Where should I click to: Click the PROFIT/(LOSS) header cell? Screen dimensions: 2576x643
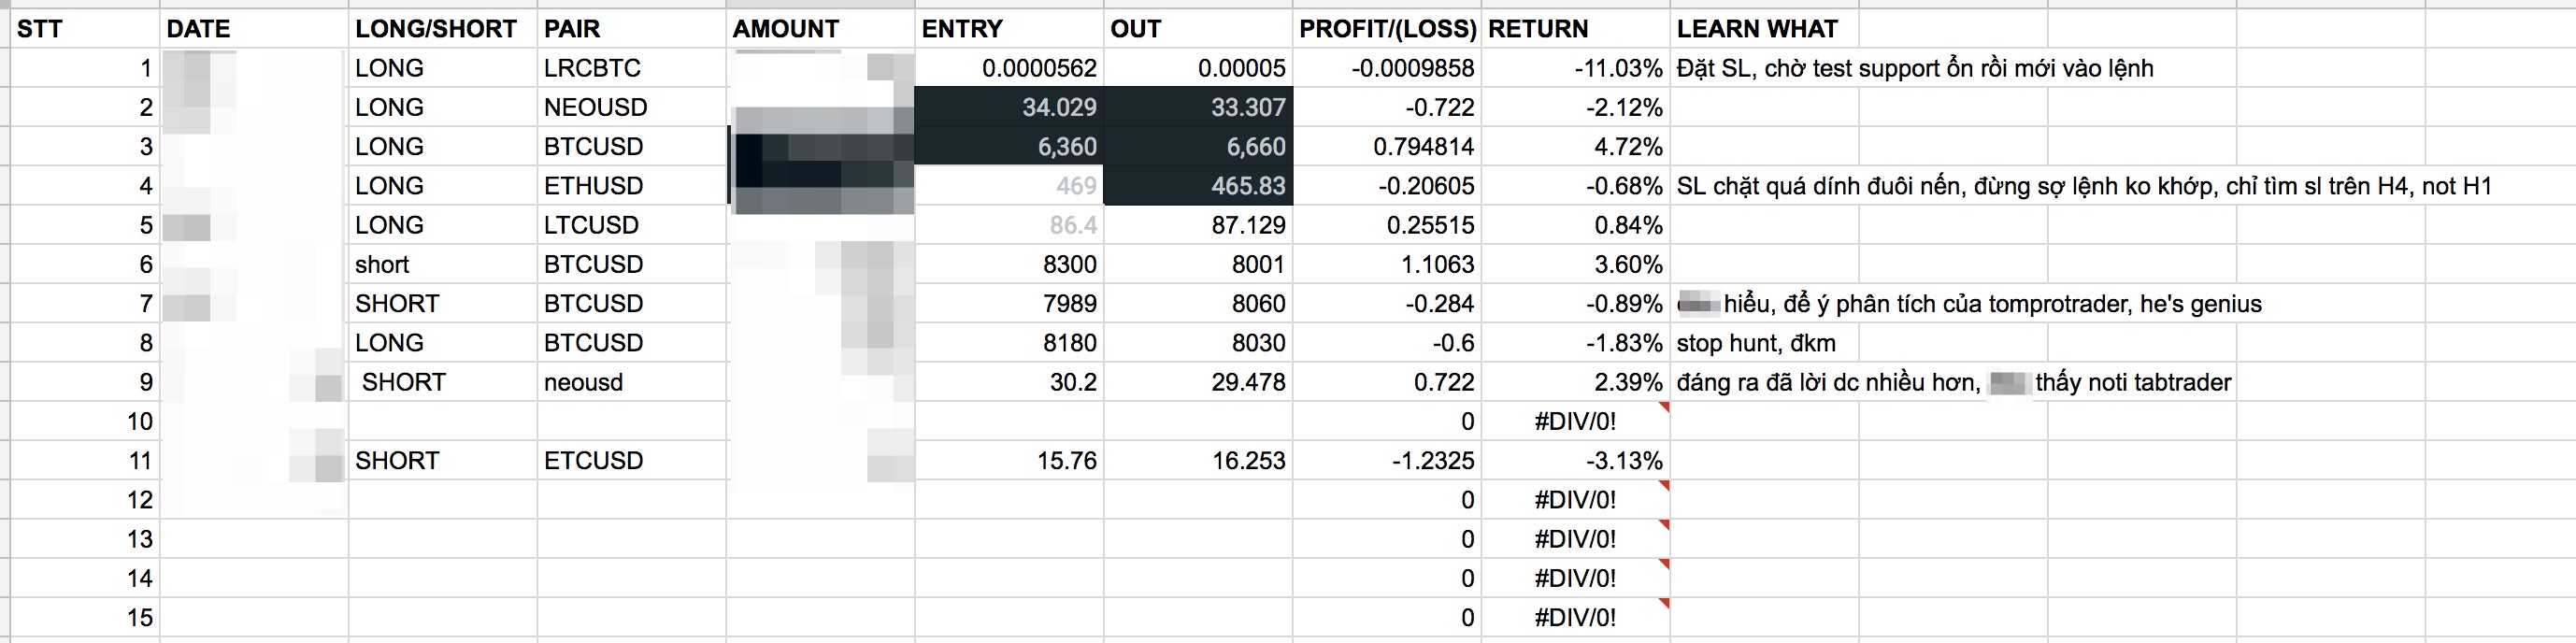pos(1387,29)
